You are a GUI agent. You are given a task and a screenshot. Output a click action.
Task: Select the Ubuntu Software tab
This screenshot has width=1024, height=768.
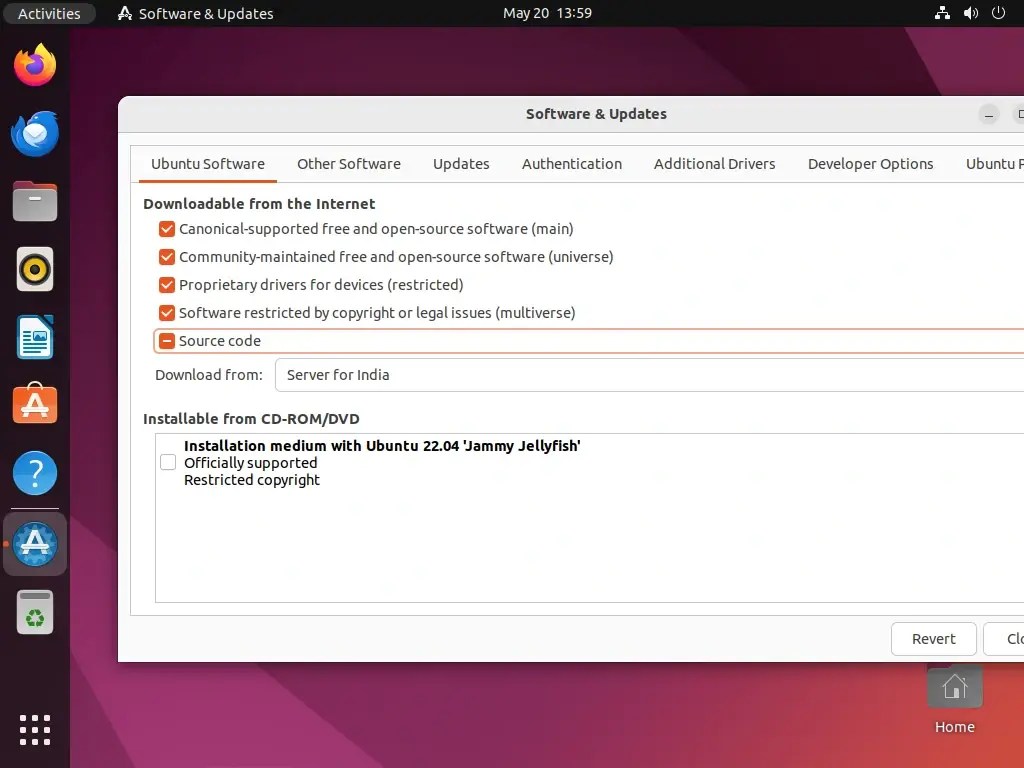tap(208, 164)
